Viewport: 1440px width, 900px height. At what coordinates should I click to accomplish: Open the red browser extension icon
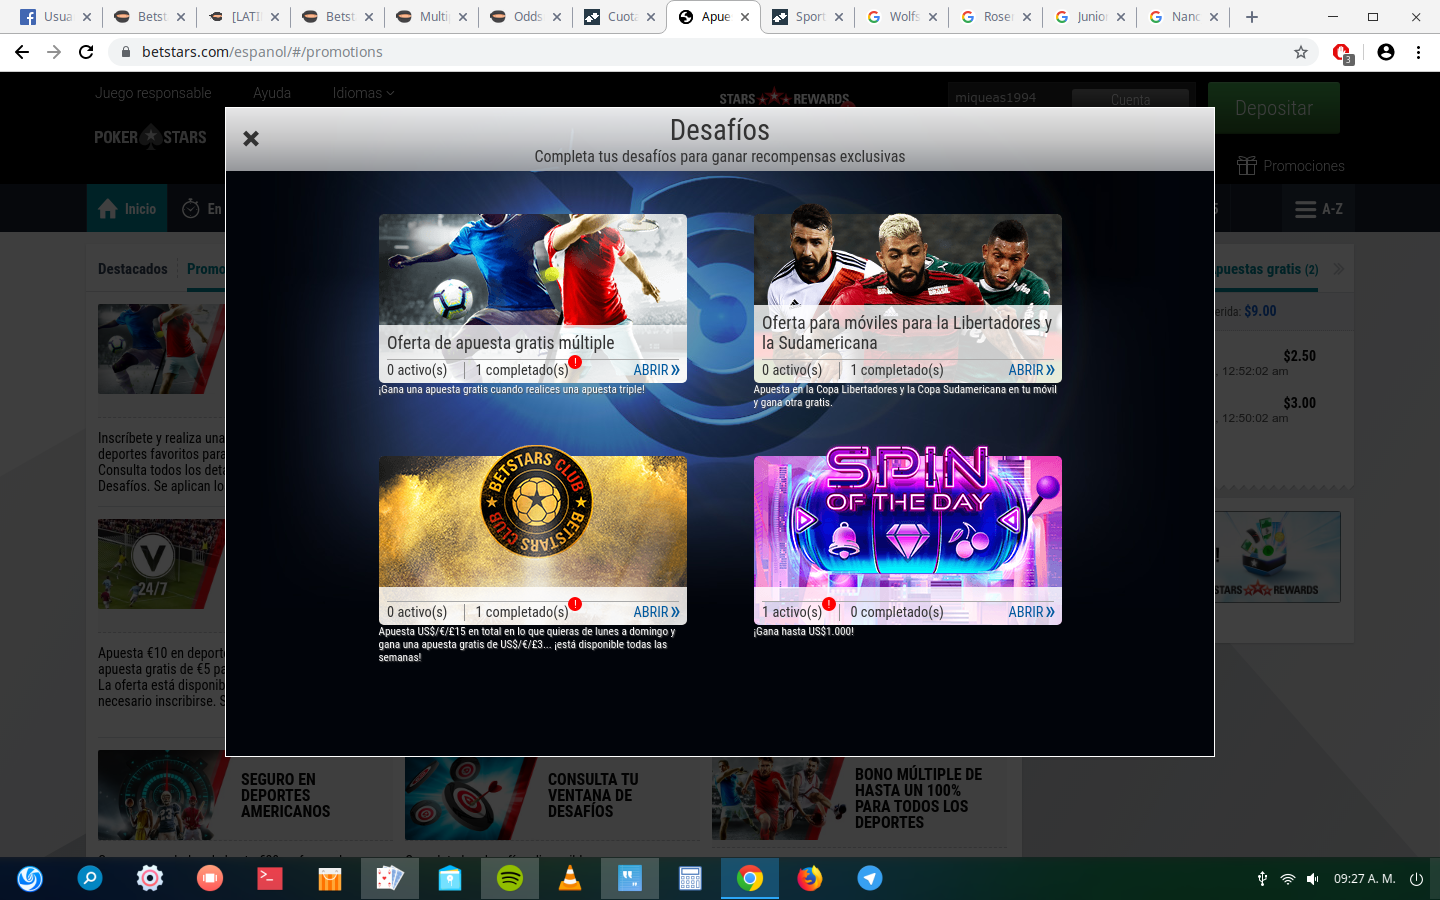[1342, 52]
